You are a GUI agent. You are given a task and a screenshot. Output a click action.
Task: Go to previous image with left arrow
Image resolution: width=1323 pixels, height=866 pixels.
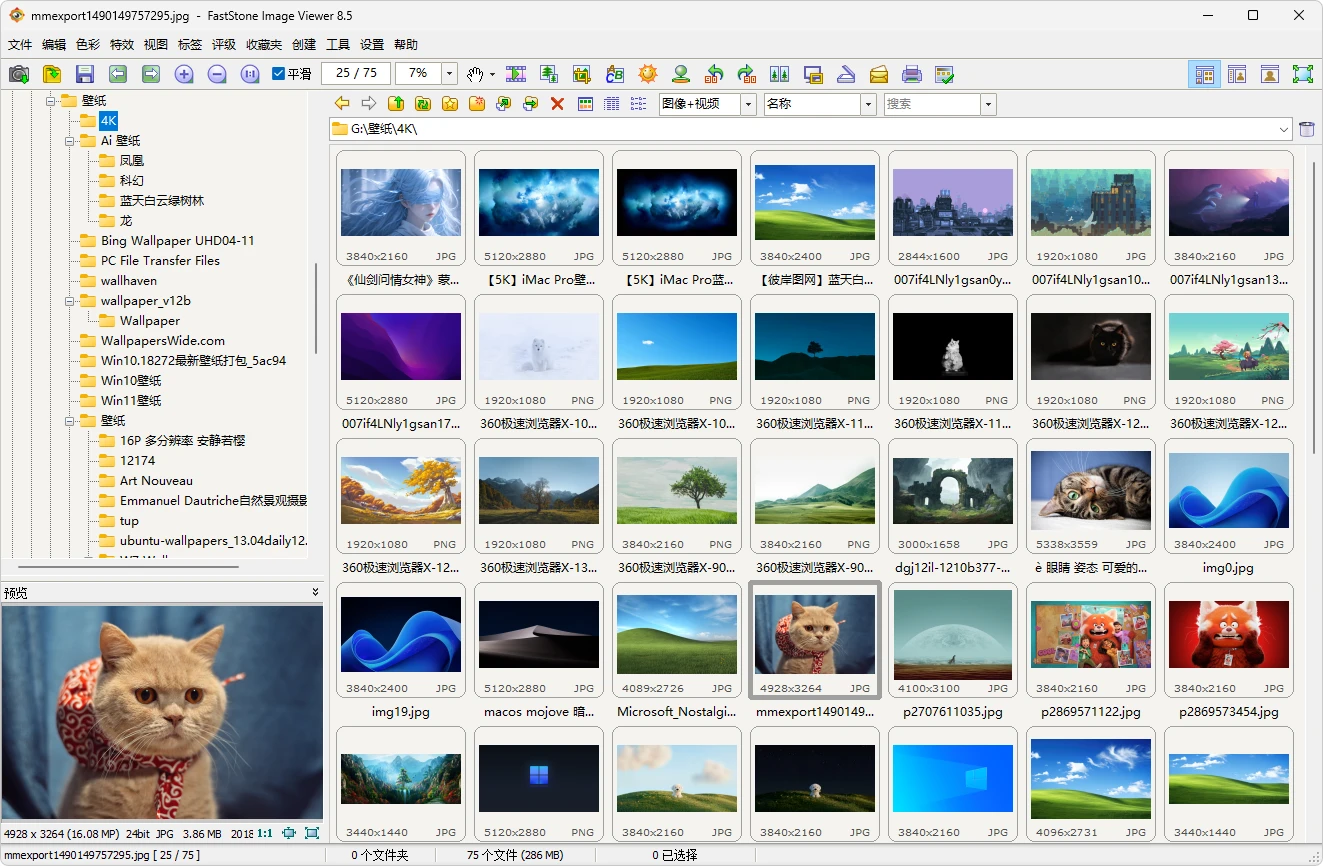pos(118,74)
